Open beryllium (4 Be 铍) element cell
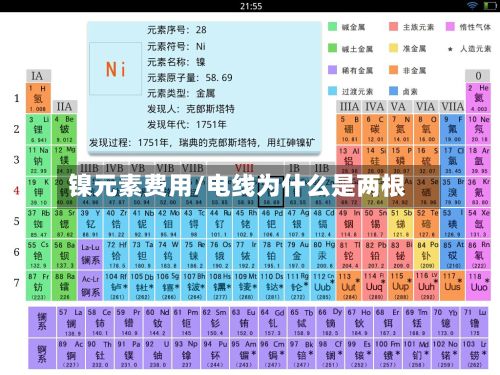The width and height of the screenshot is (500, 375). (x=65, y=129)
